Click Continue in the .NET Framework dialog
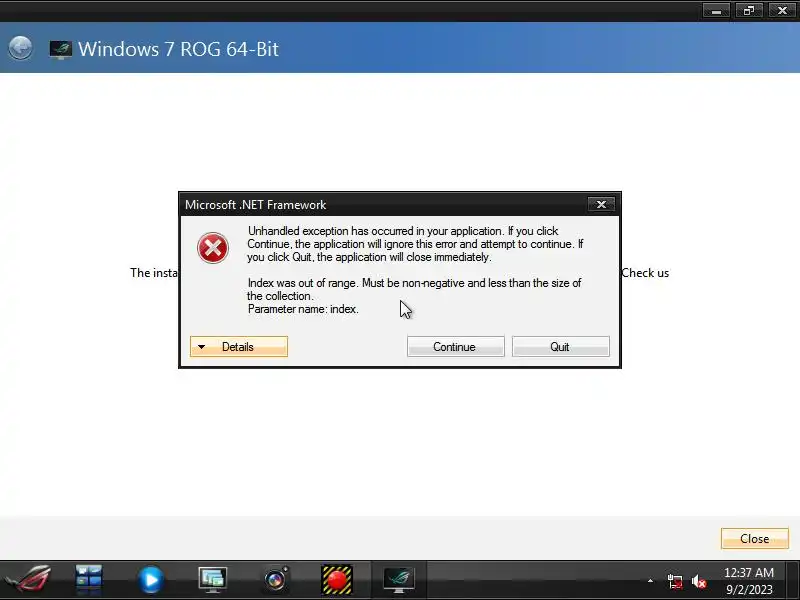 point(455,346)
